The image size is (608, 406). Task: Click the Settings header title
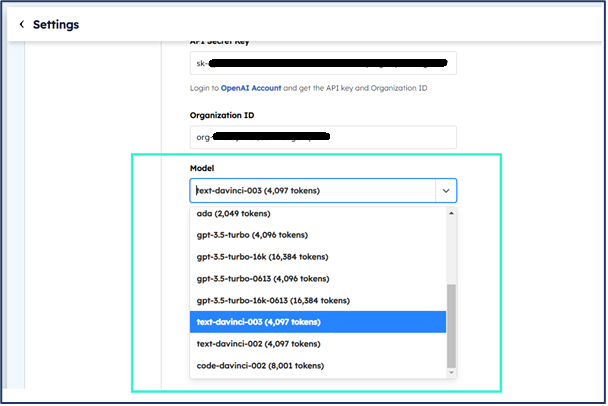pos(56,24)
